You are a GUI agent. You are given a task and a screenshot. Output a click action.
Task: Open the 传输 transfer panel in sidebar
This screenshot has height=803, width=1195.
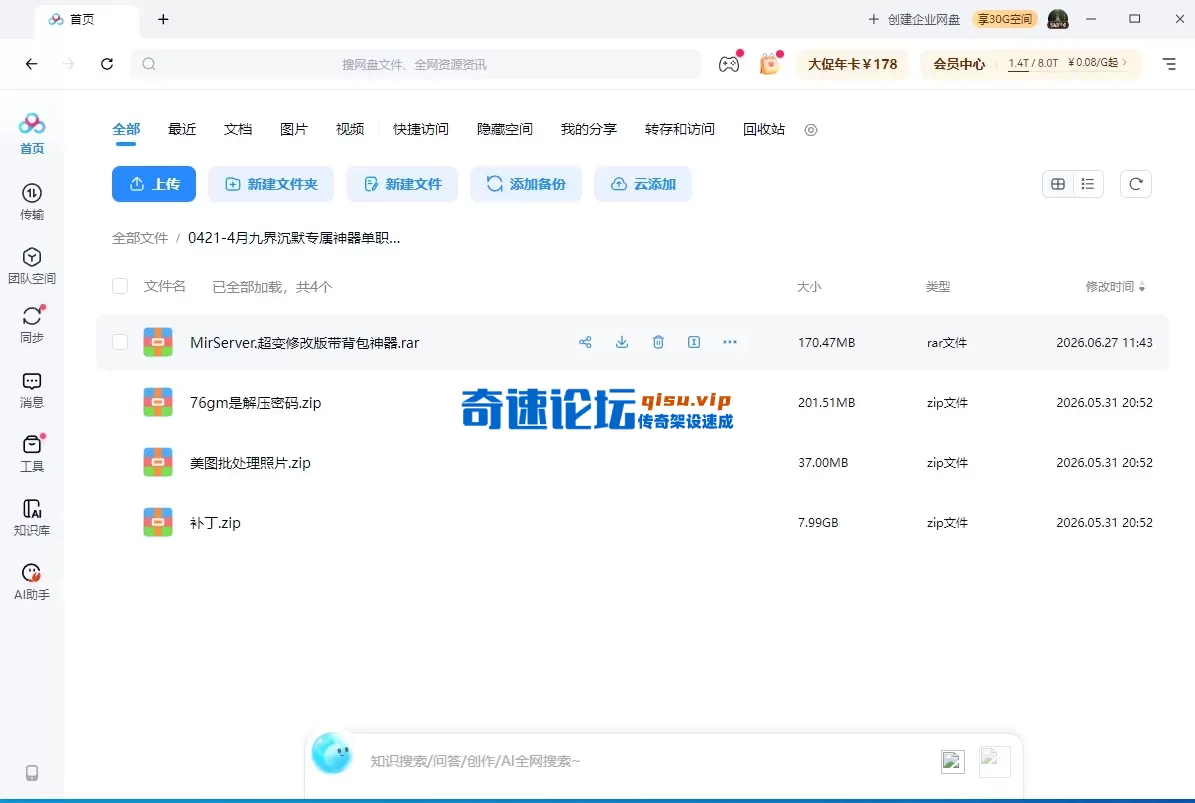pyautogui.click(x=31, y=202)
